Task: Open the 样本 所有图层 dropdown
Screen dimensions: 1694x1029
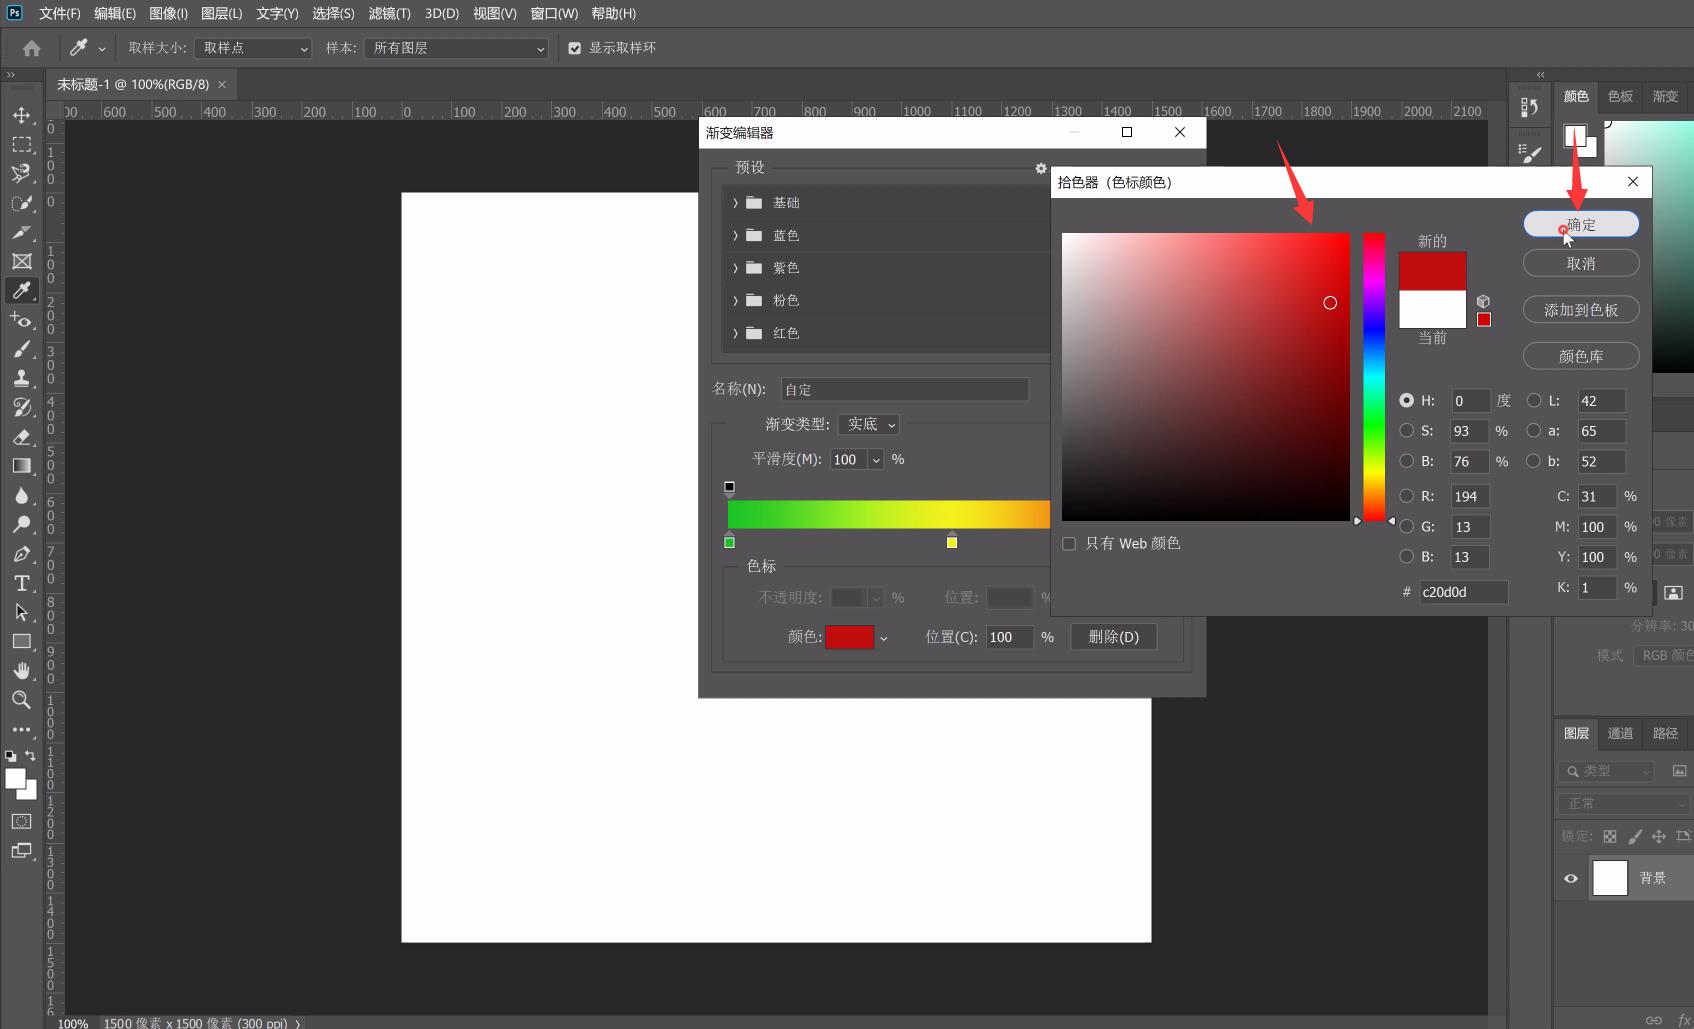Action: click(456, 48)
